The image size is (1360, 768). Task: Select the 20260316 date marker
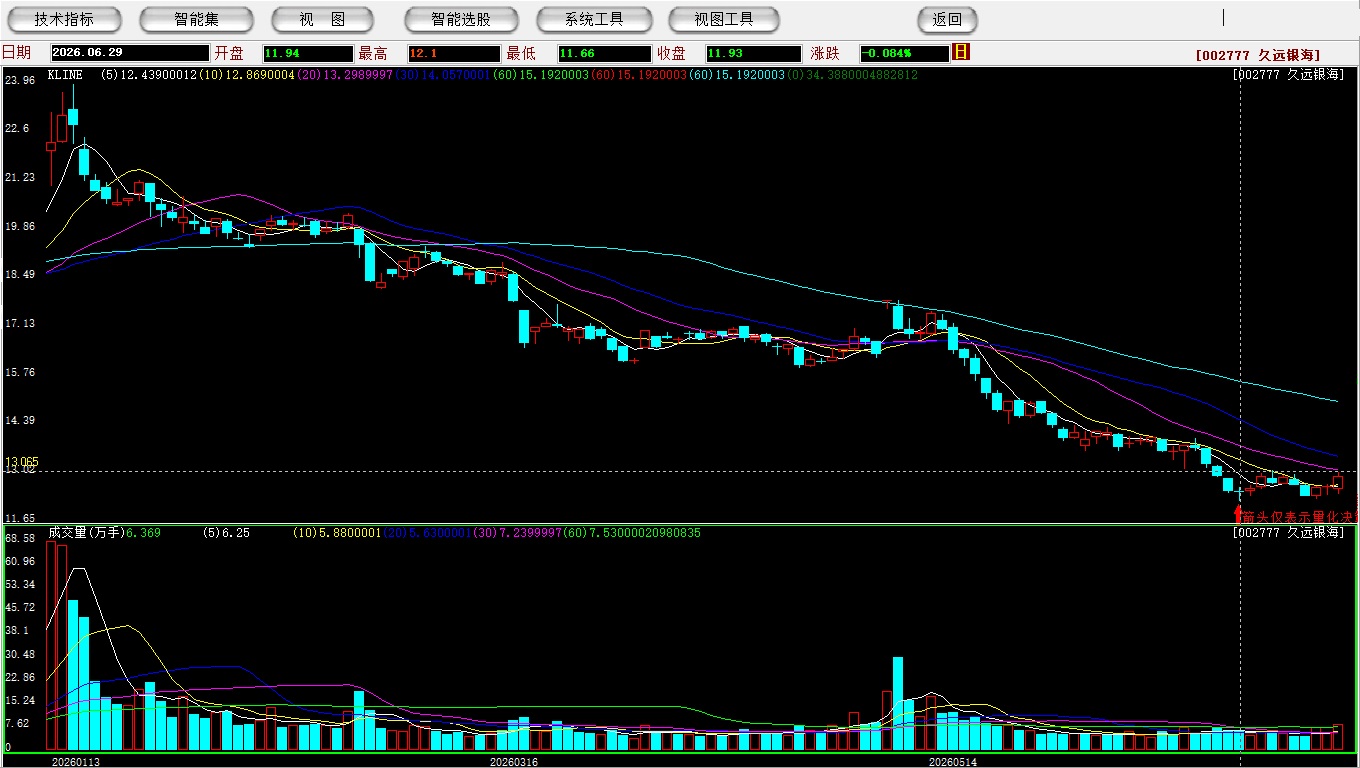coord(513,762)
